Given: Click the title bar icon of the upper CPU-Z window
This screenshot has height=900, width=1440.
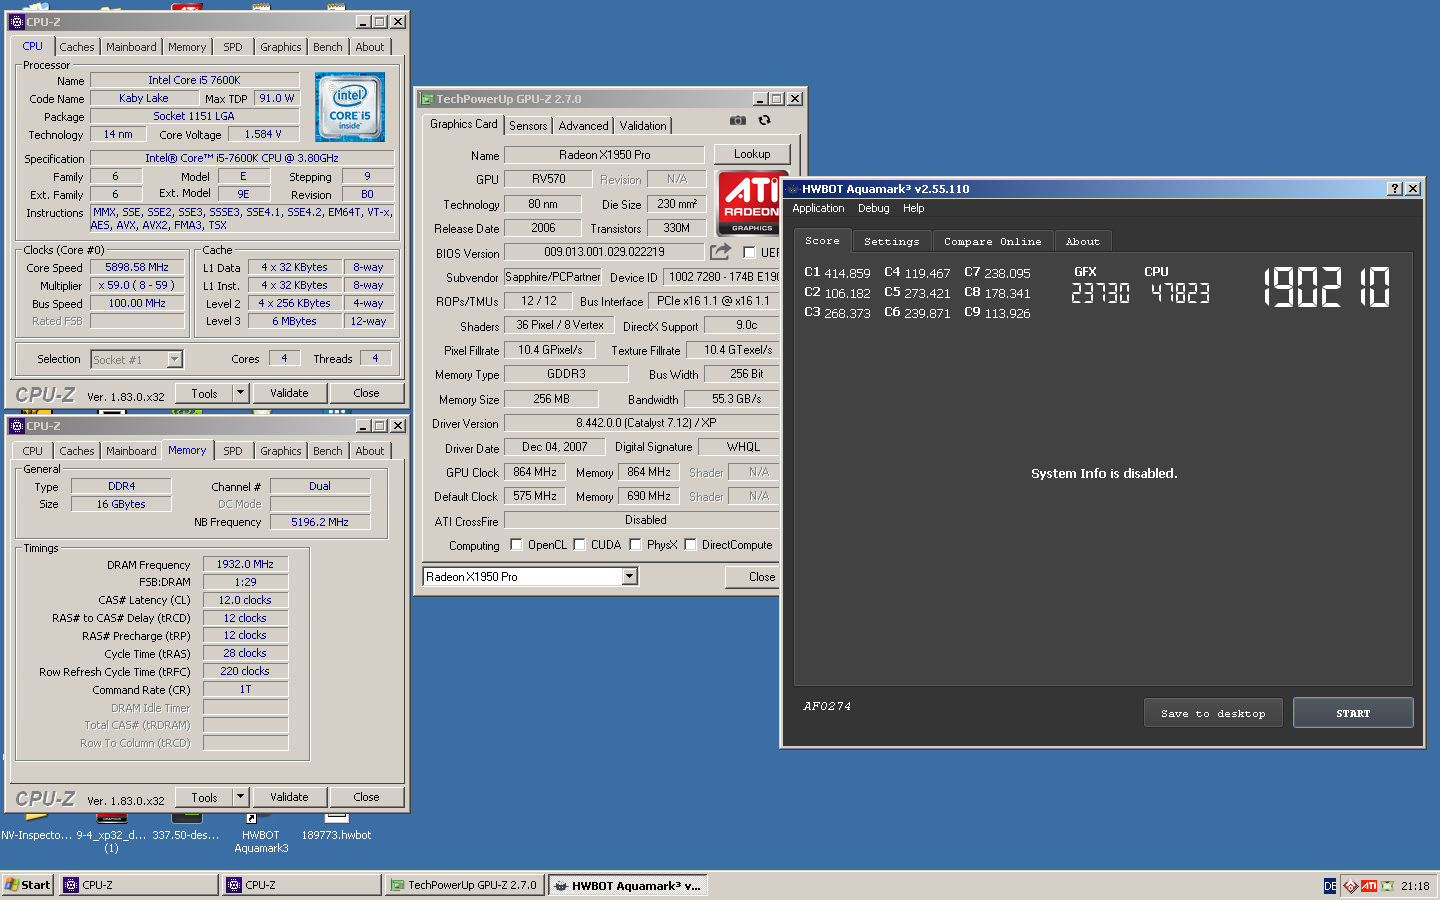Looking at the screenshot, I should point(17,22).
